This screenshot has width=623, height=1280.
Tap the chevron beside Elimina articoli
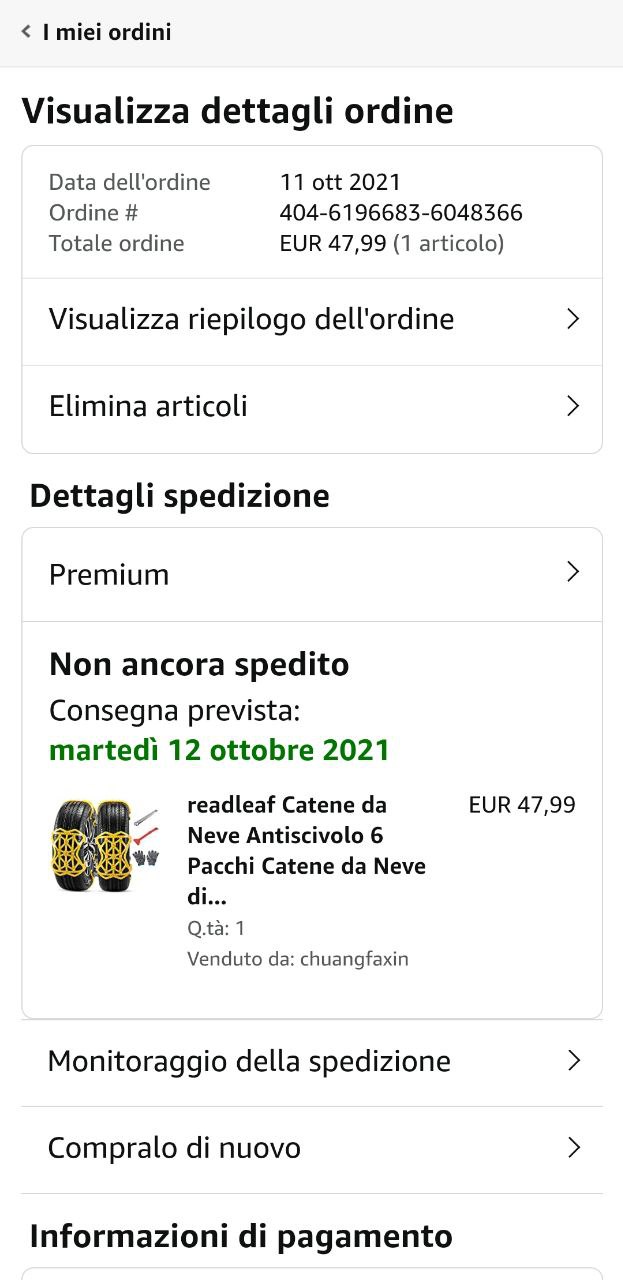573,406
